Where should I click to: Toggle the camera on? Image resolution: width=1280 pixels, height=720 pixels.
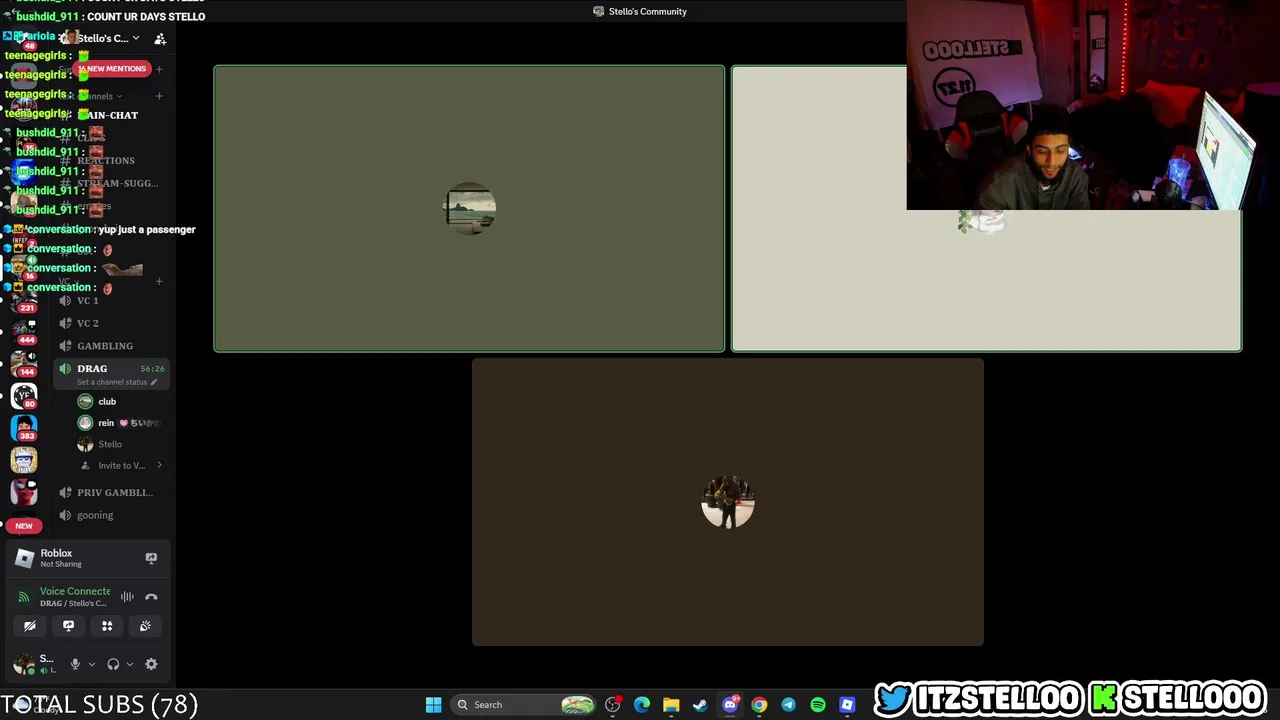coord(30,626)
